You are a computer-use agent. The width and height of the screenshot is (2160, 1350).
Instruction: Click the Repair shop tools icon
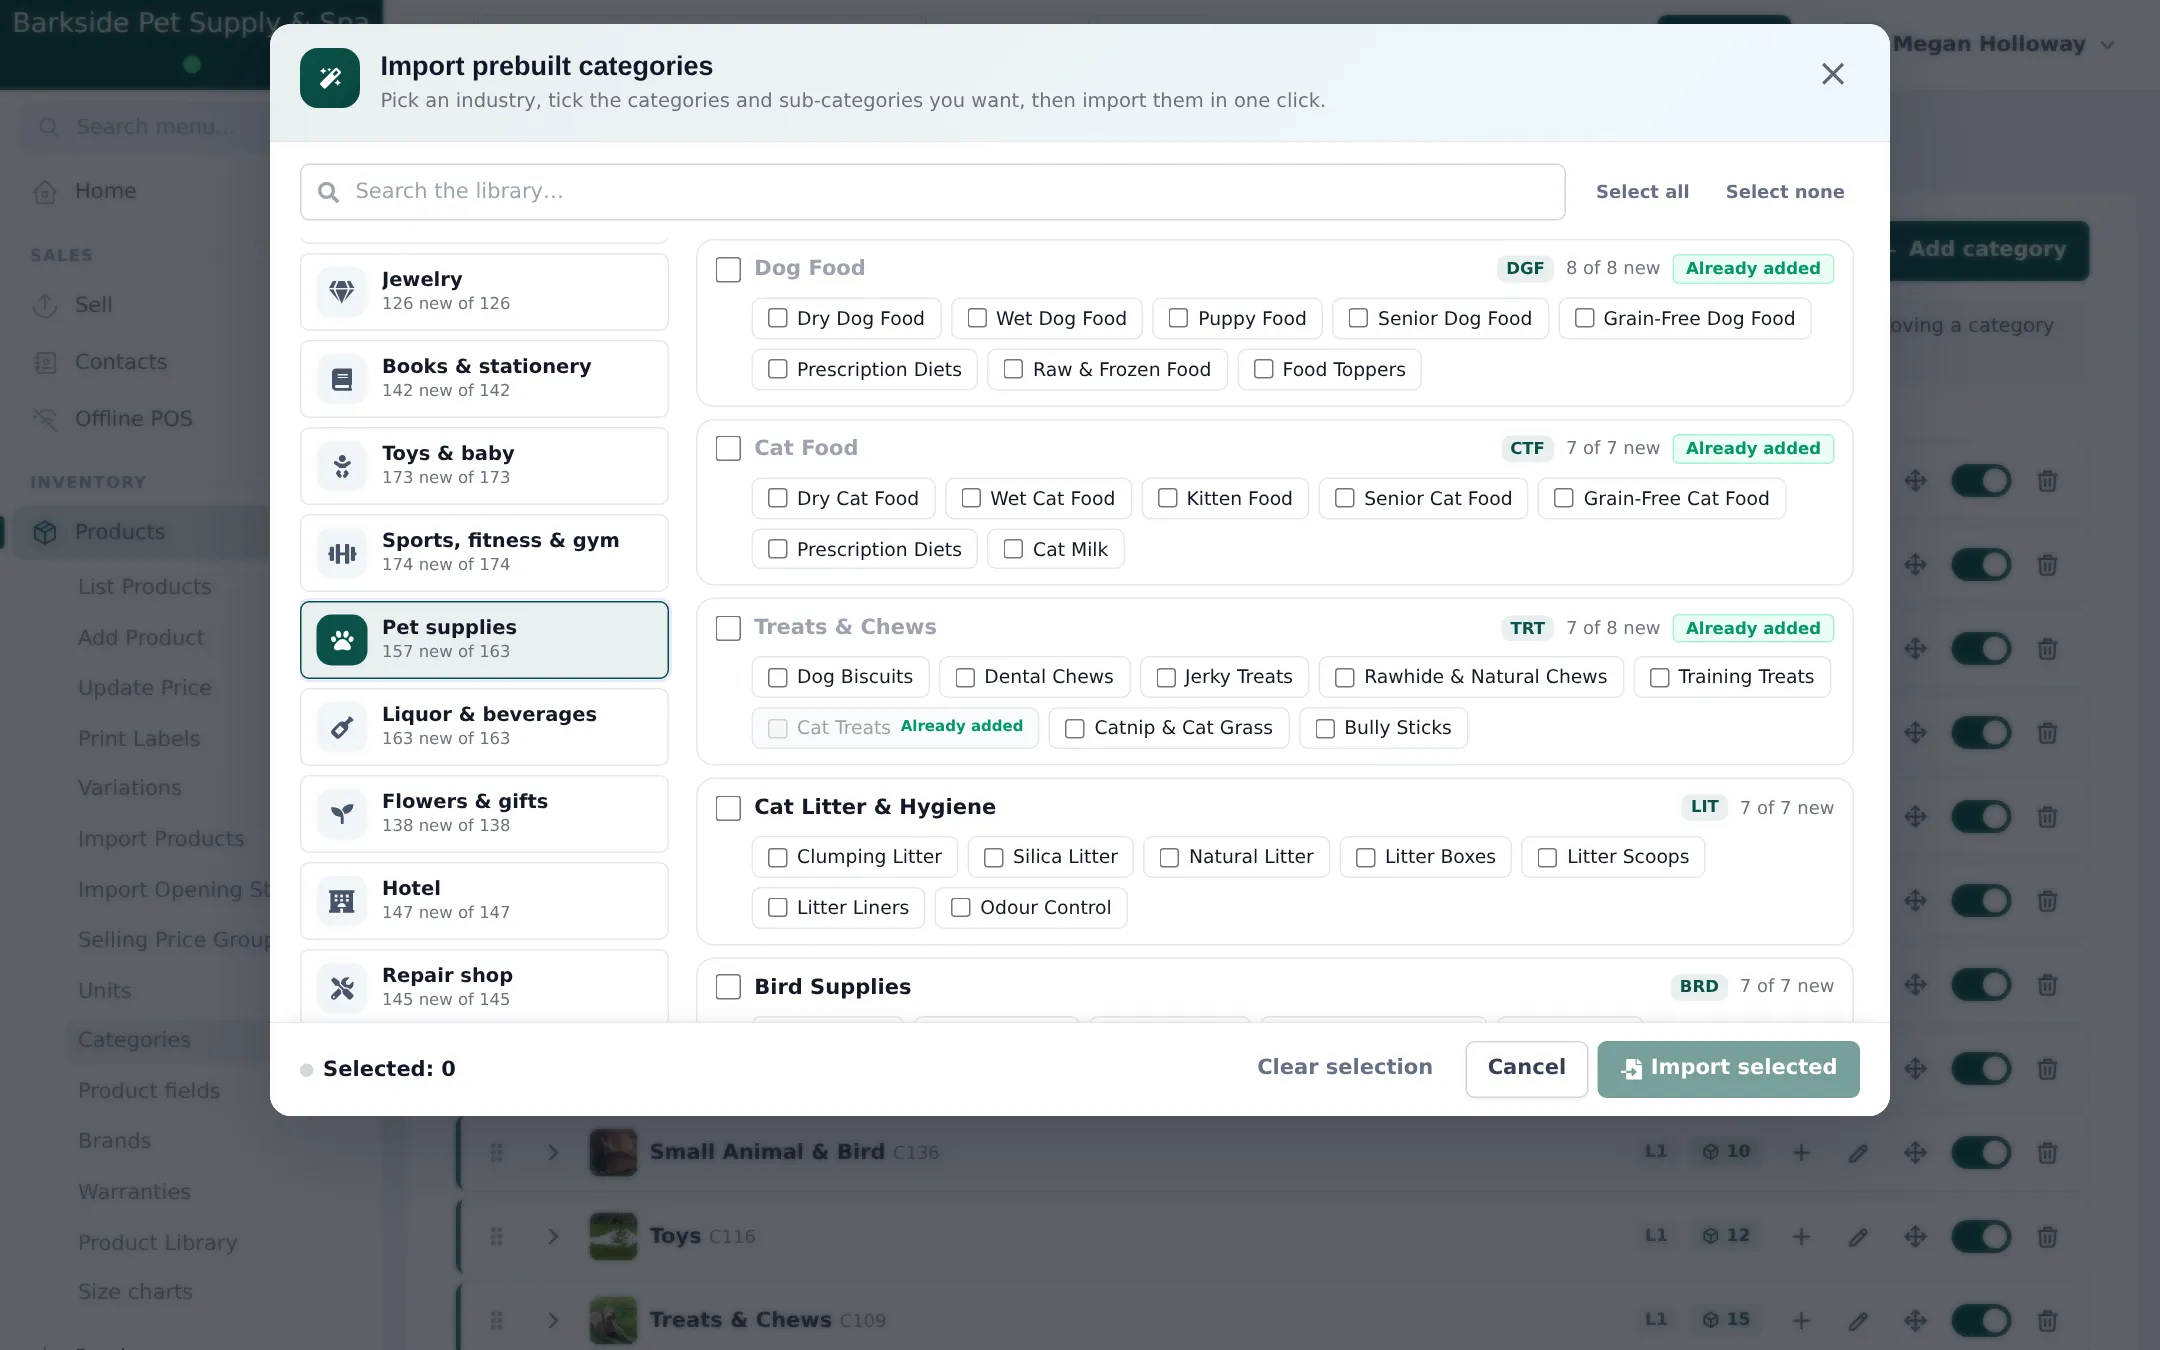342,988
